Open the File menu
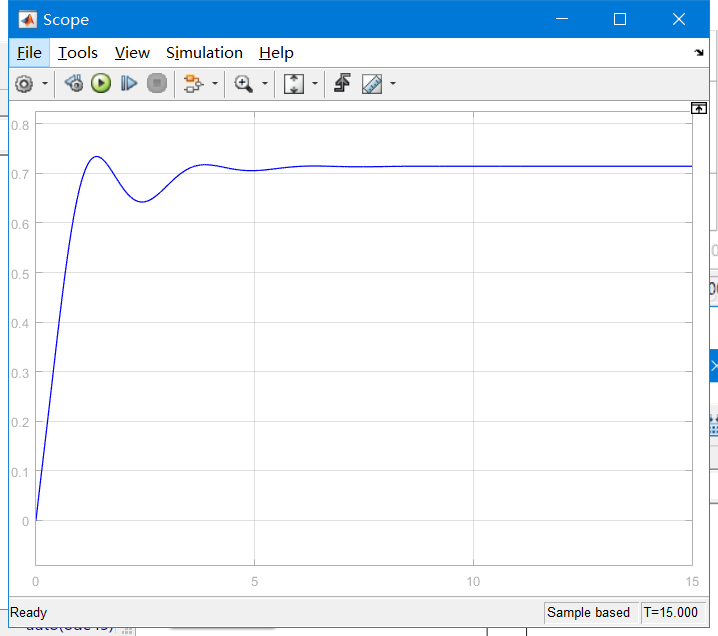718x636 pixels. coord(29,53)
